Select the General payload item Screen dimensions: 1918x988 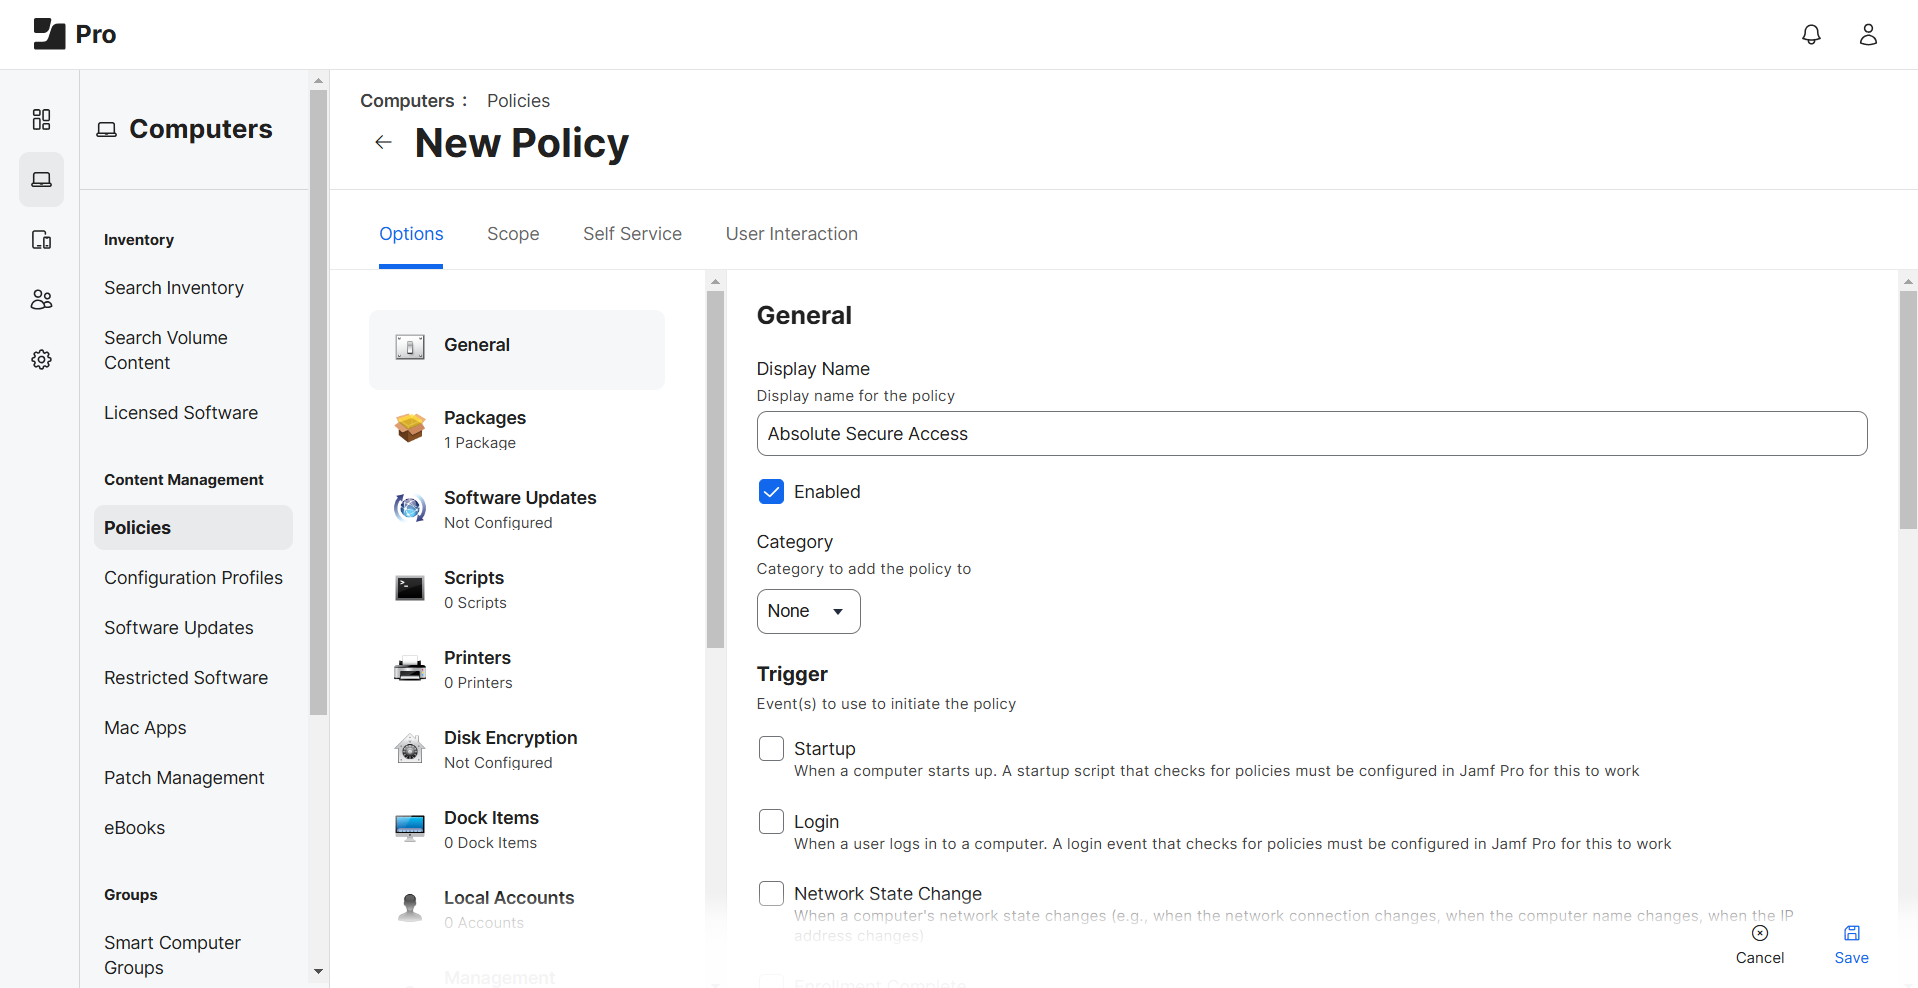click(x=517, y=349)
